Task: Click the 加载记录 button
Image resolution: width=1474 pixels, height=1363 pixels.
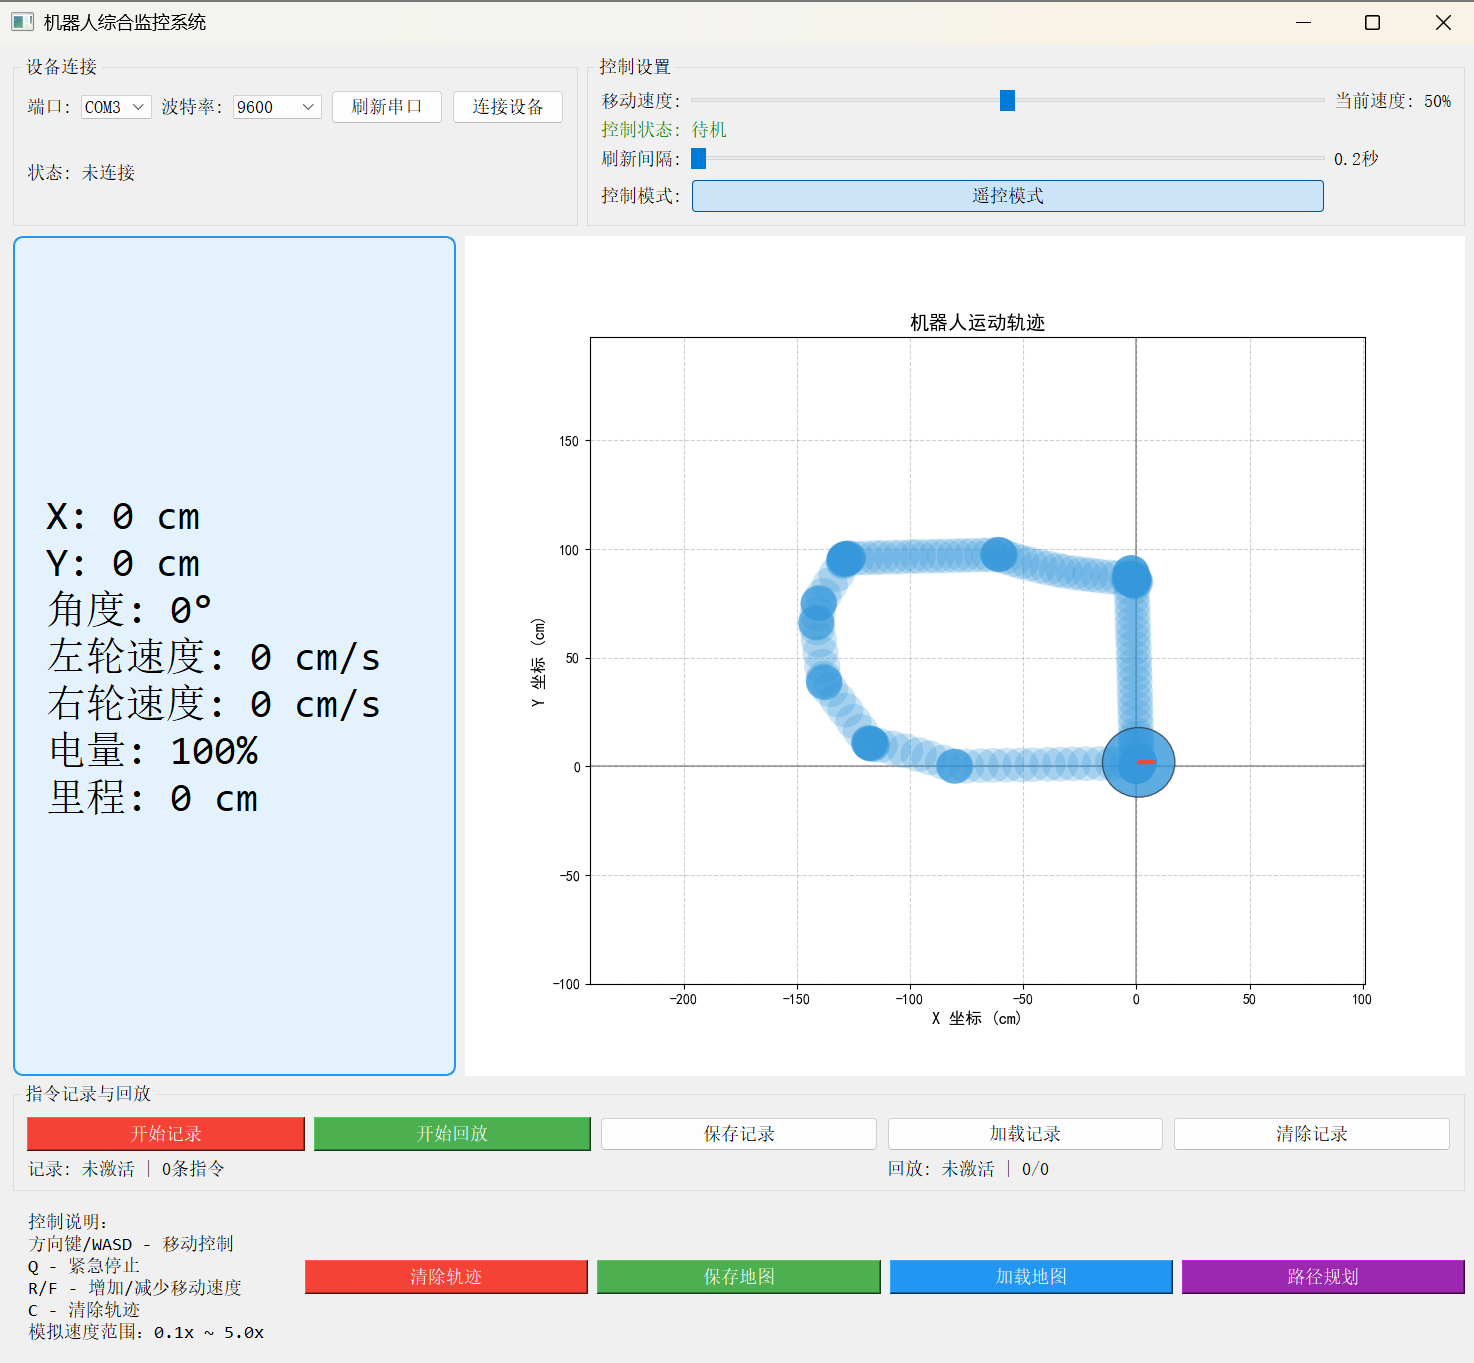Action: 1025,1134
